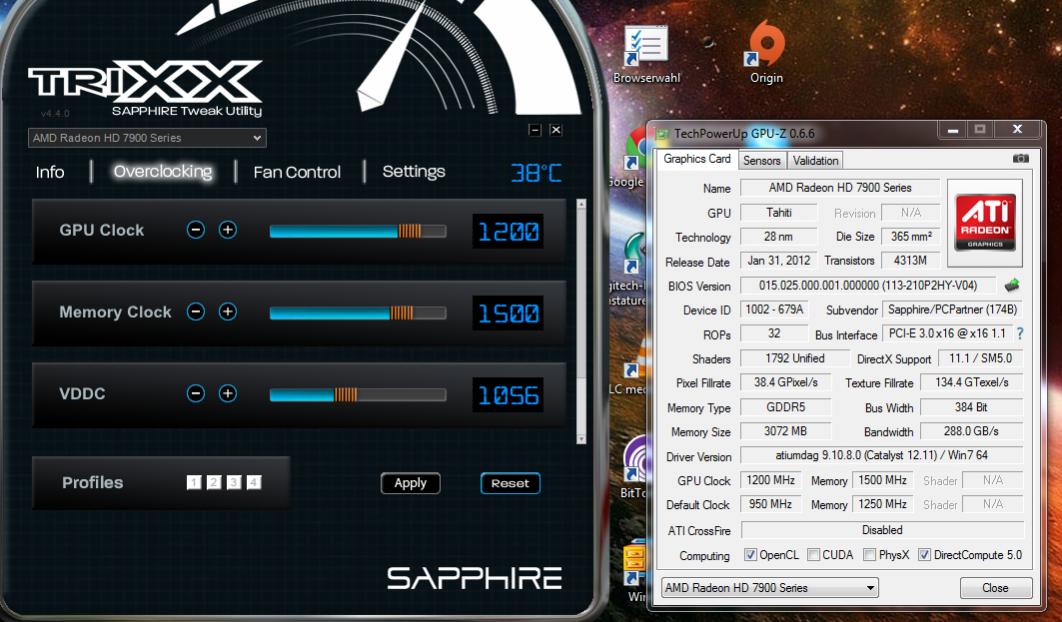Click the GPU Clock value 1200 display
The height and width of the screenshot is (622, 1062).
click(x=508, y=231)
